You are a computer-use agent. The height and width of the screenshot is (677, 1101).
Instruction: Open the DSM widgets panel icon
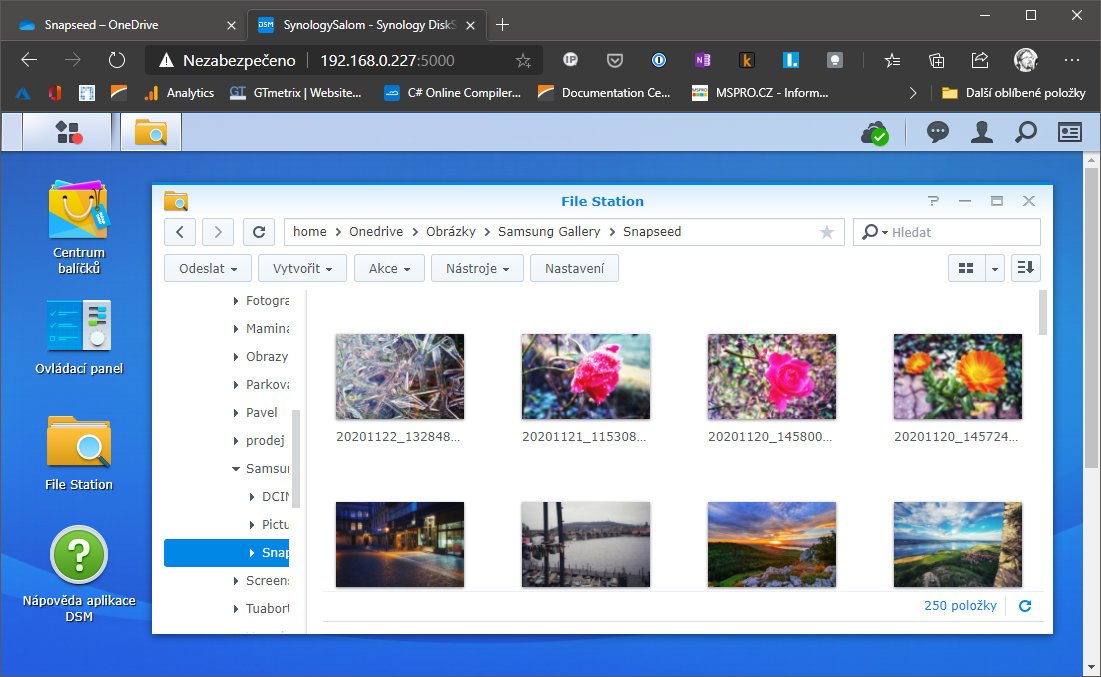coord(1069,132)
